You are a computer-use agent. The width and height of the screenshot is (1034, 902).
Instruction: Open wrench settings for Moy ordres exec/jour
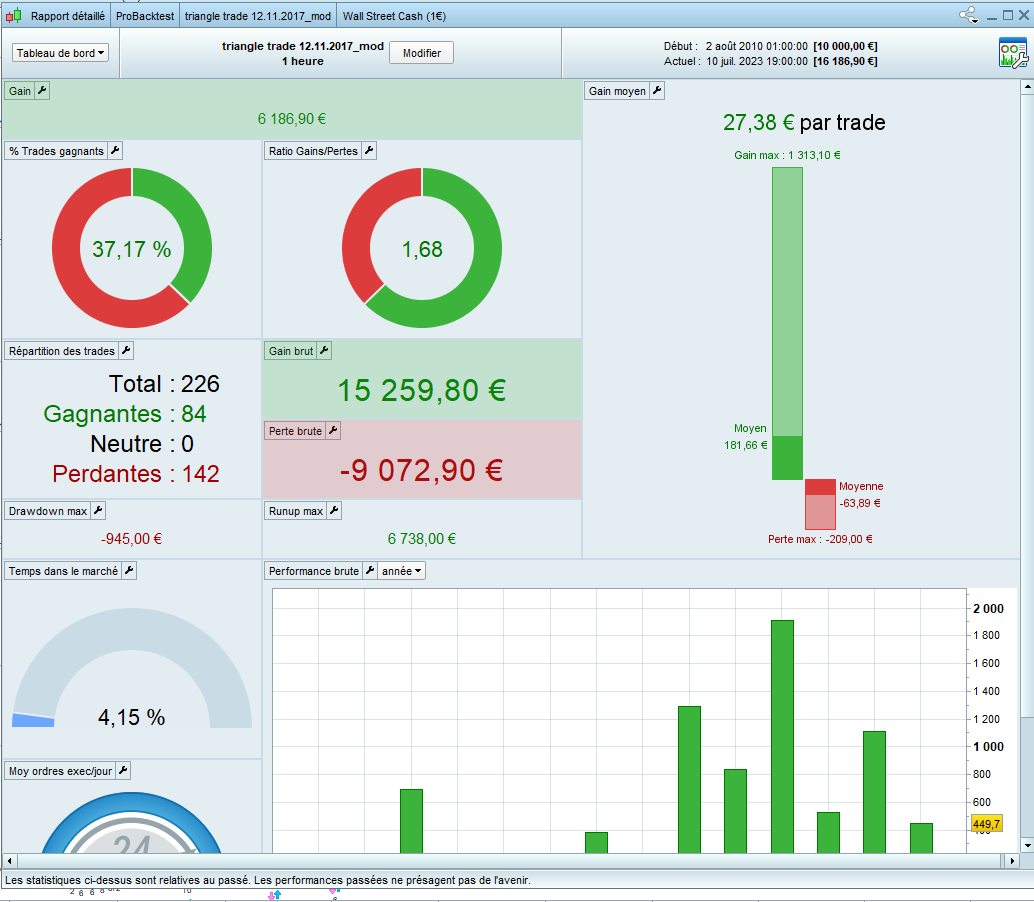[123, 770]
